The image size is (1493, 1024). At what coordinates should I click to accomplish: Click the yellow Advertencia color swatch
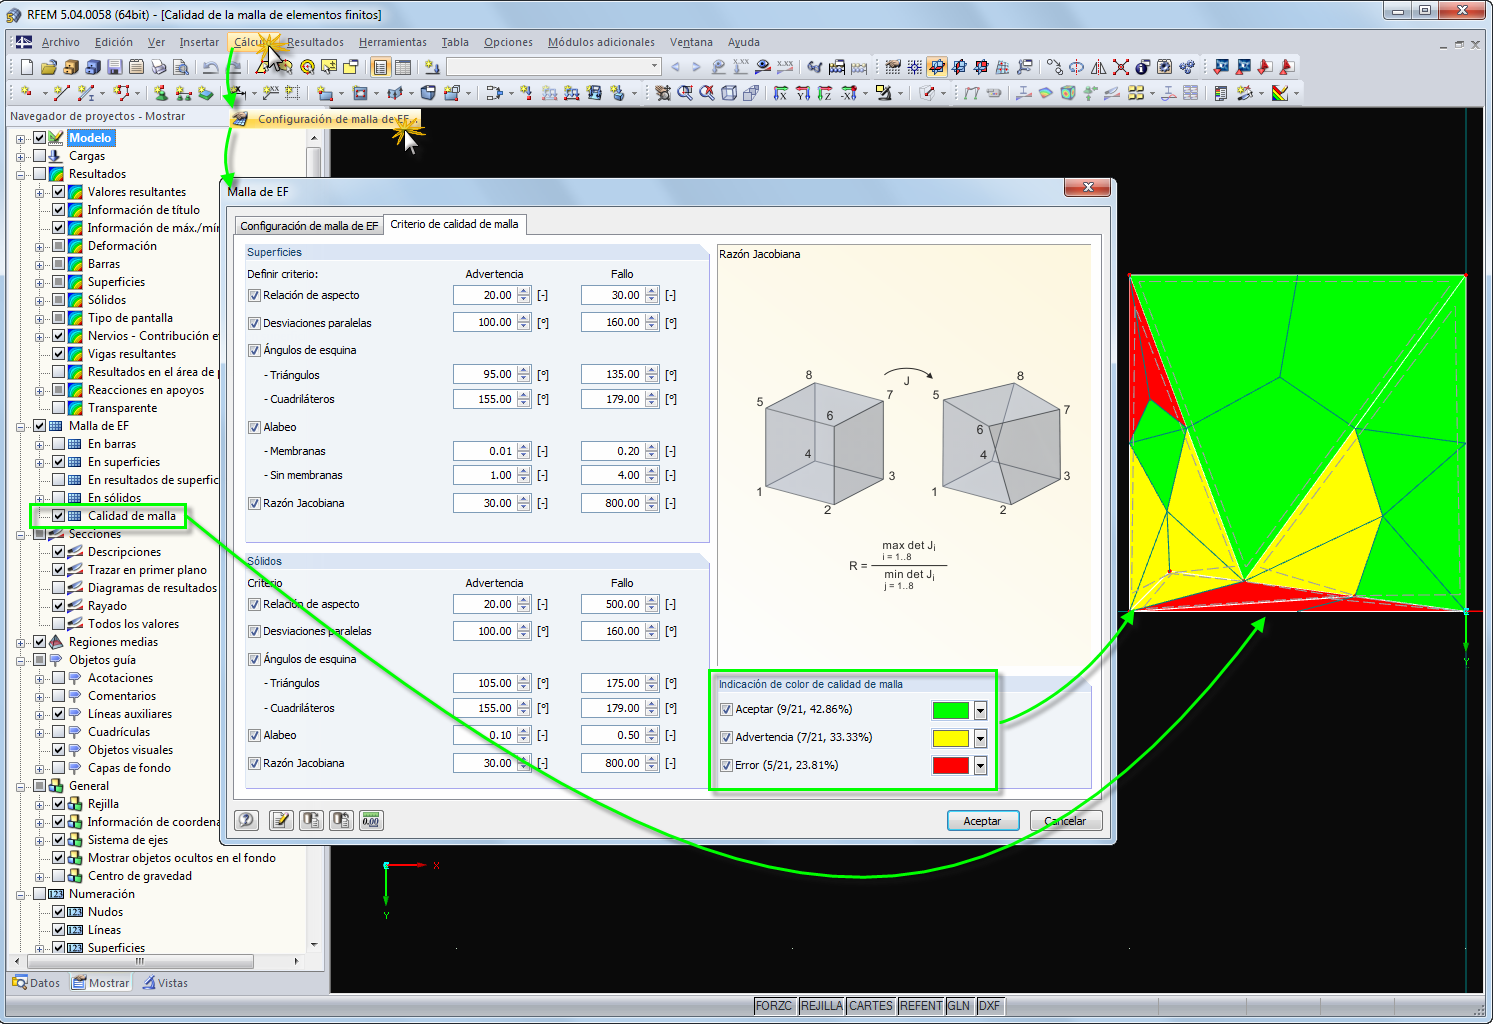[x=950, y=738]
